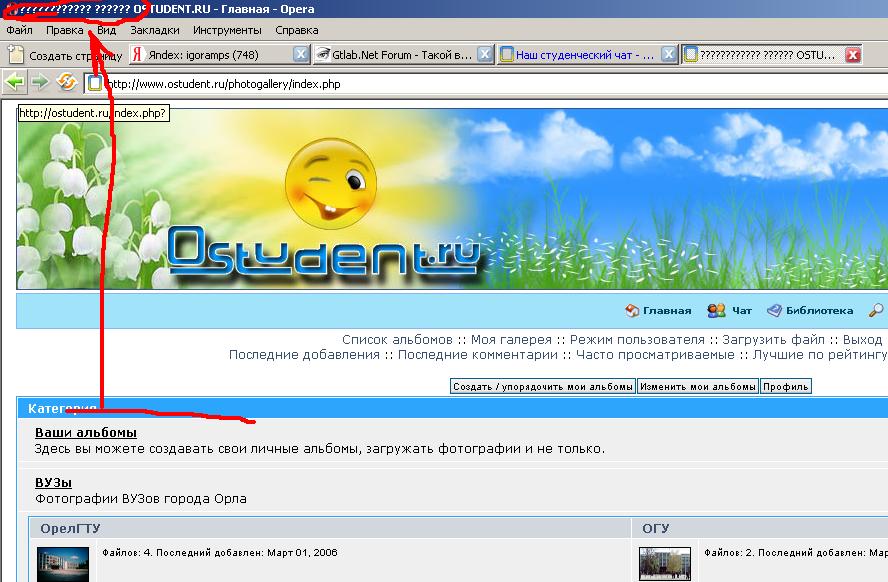Click the Библиотека book icon
Screen dimensions: 888x582
[x=774, y=310]
